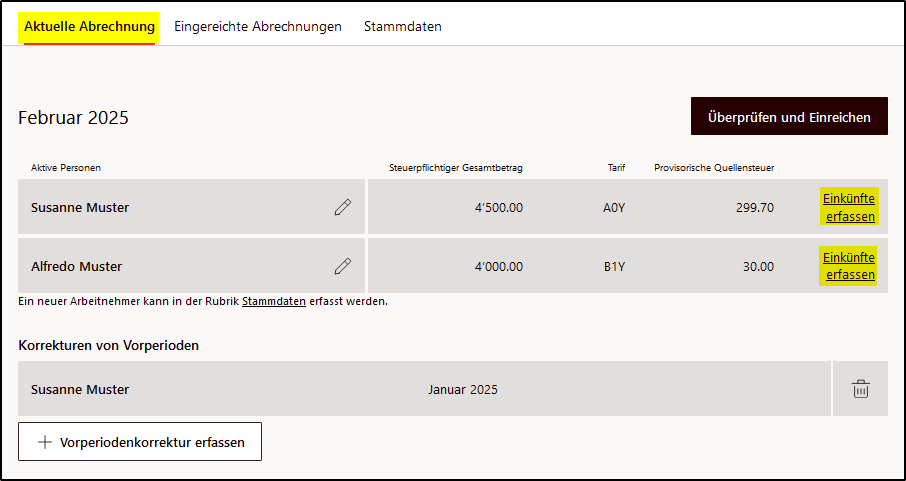Open Einkünfte erfassen for Susanne Muster
This screenshot has height=481, width=906.
pyautogui.click(x=848, y=207)
